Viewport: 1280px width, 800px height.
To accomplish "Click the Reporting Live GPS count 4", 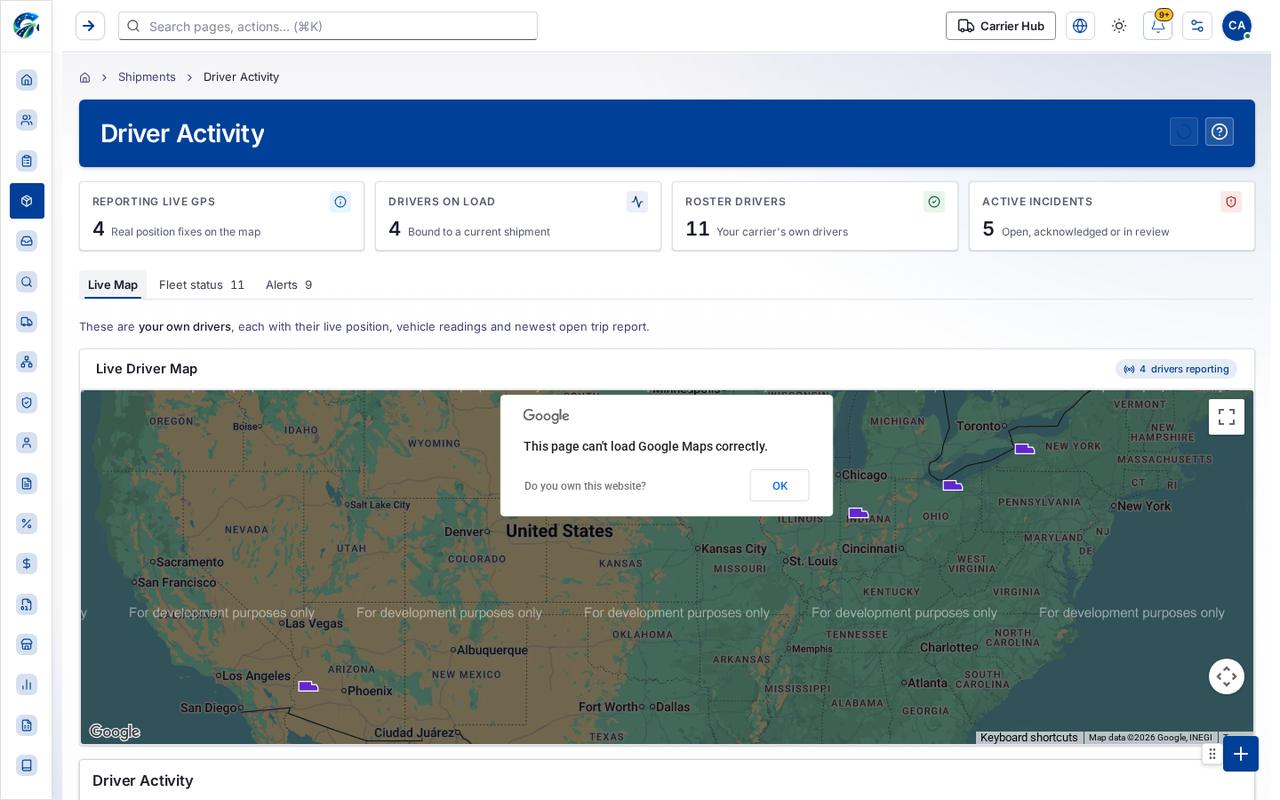I will click(98, 229).
